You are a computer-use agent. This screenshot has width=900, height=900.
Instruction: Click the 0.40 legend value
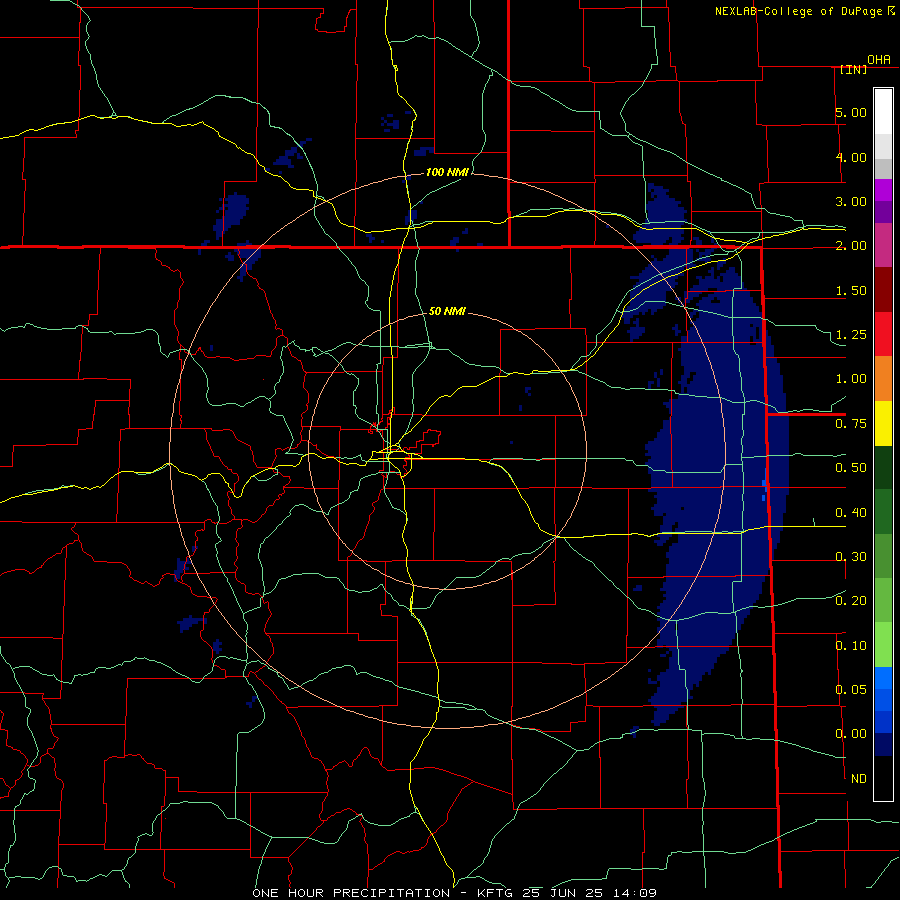pos(851,513)
